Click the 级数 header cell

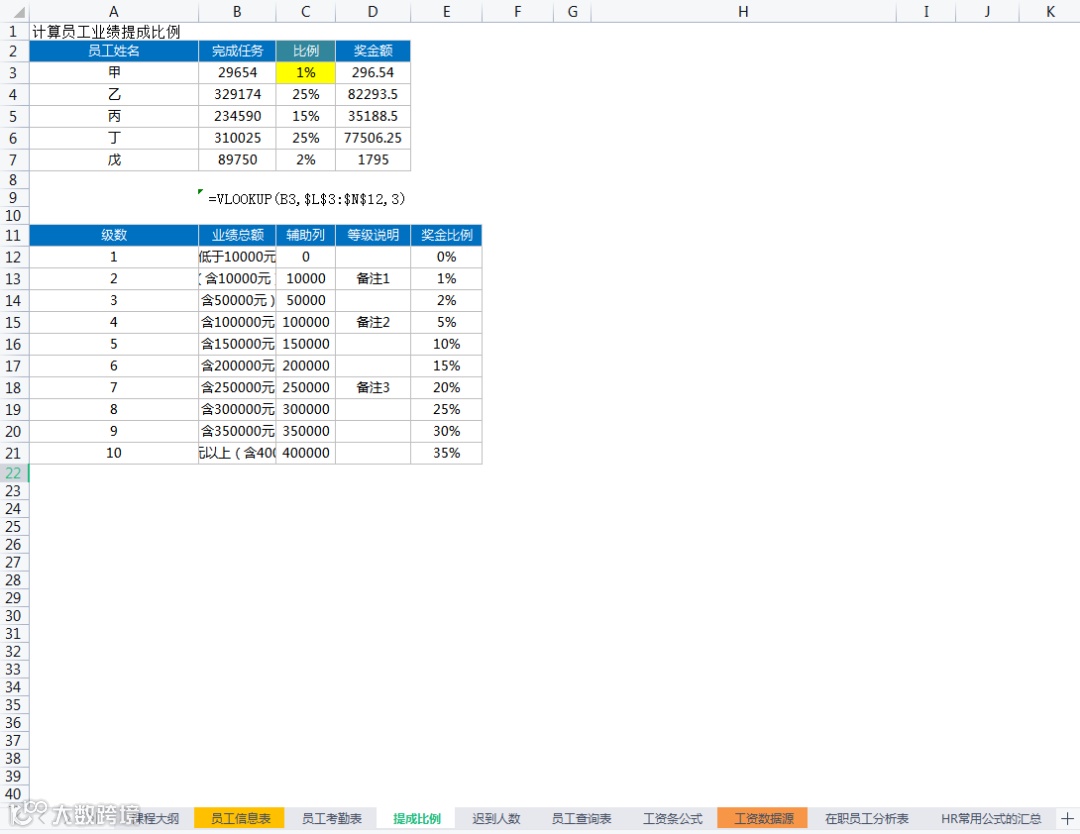pyautogui.click(x=114, y=236)
